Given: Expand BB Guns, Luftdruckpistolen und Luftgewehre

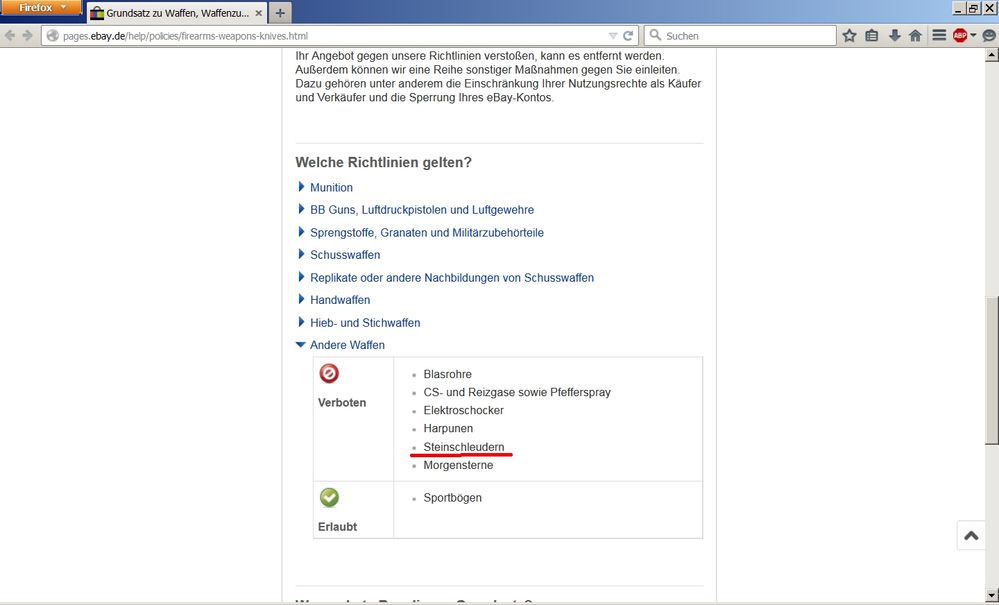Looking at the screenshot, I should click(x=421, y=210).
